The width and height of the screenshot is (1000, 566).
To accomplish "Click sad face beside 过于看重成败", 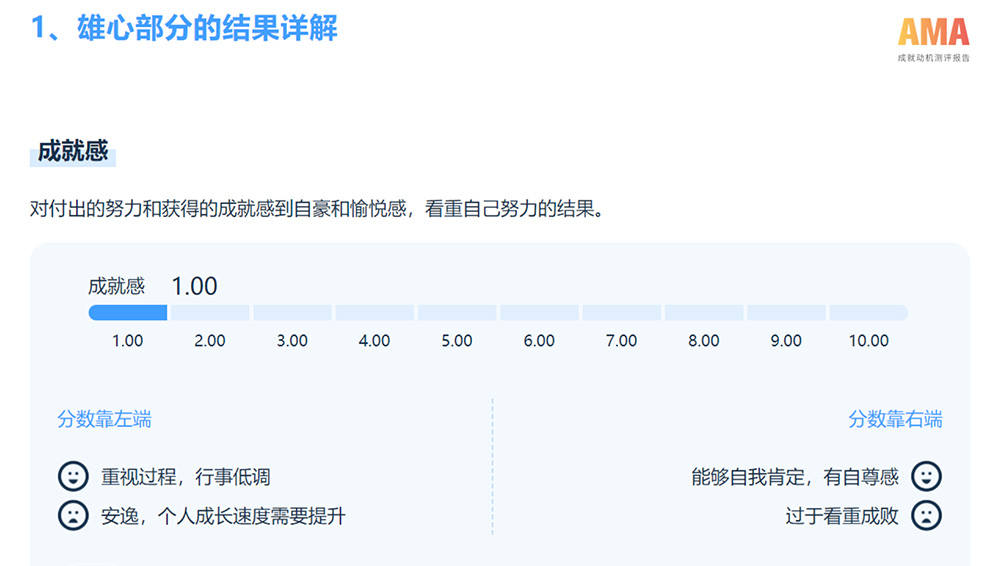I will coord(926,515).
